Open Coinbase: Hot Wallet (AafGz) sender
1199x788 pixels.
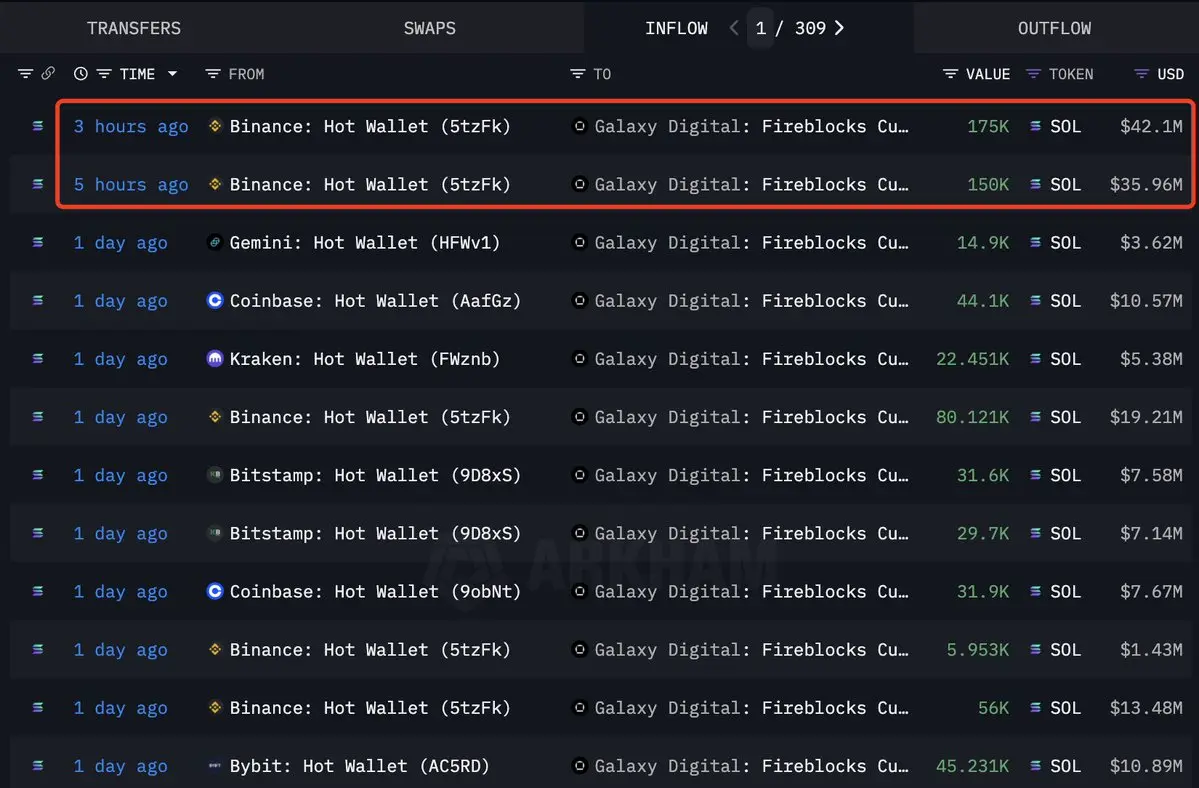tap(375, 300)
